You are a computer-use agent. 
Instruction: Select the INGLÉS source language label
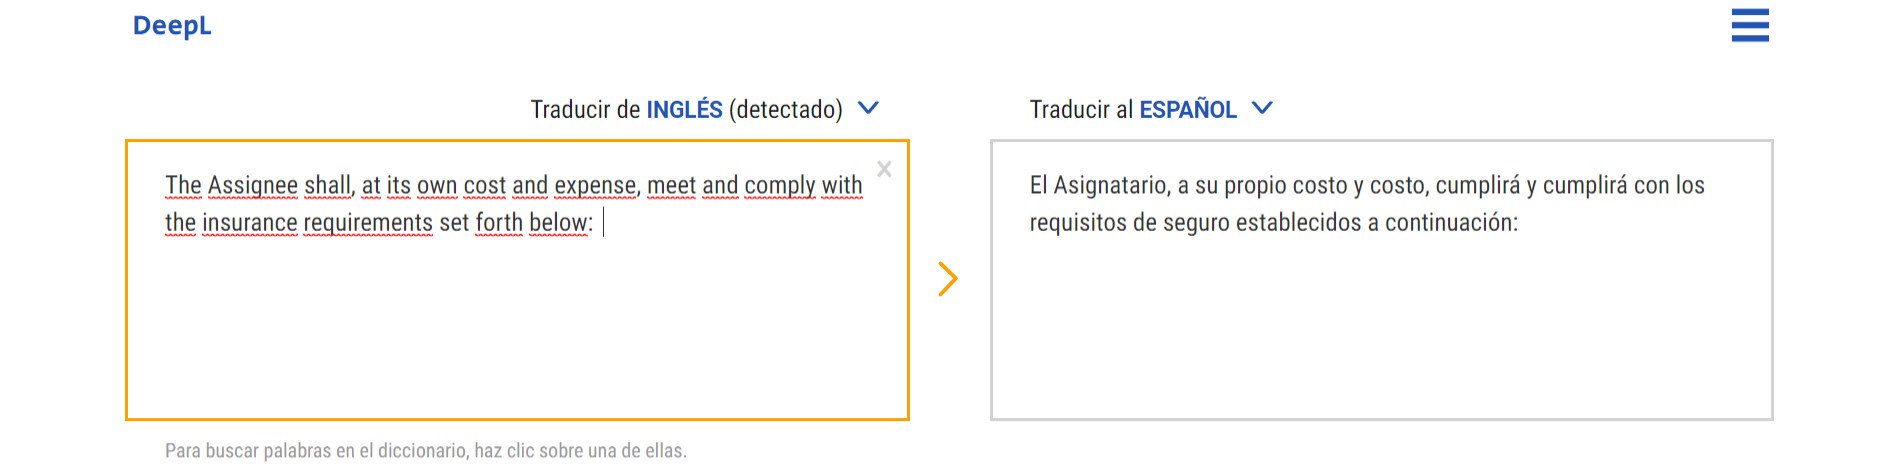[x=684, y=109]
